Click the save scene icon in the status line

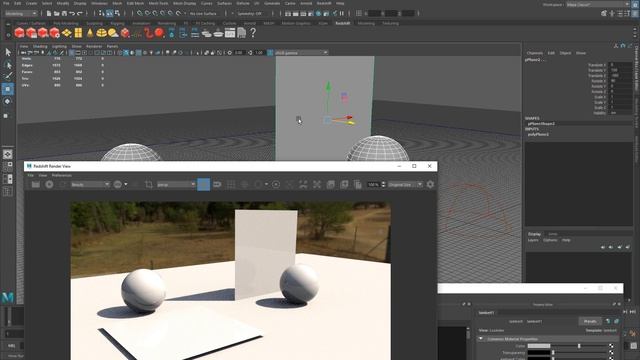tap(64, 13)
